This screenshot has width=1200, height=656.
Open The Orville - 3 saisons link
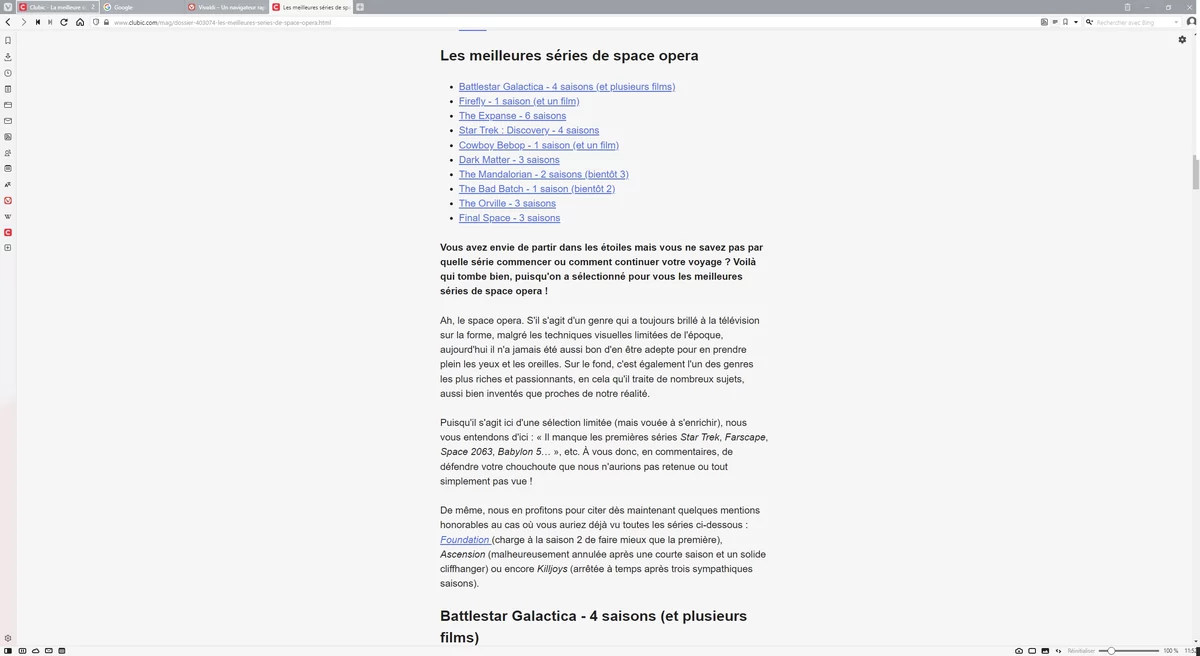click(507, 203)
